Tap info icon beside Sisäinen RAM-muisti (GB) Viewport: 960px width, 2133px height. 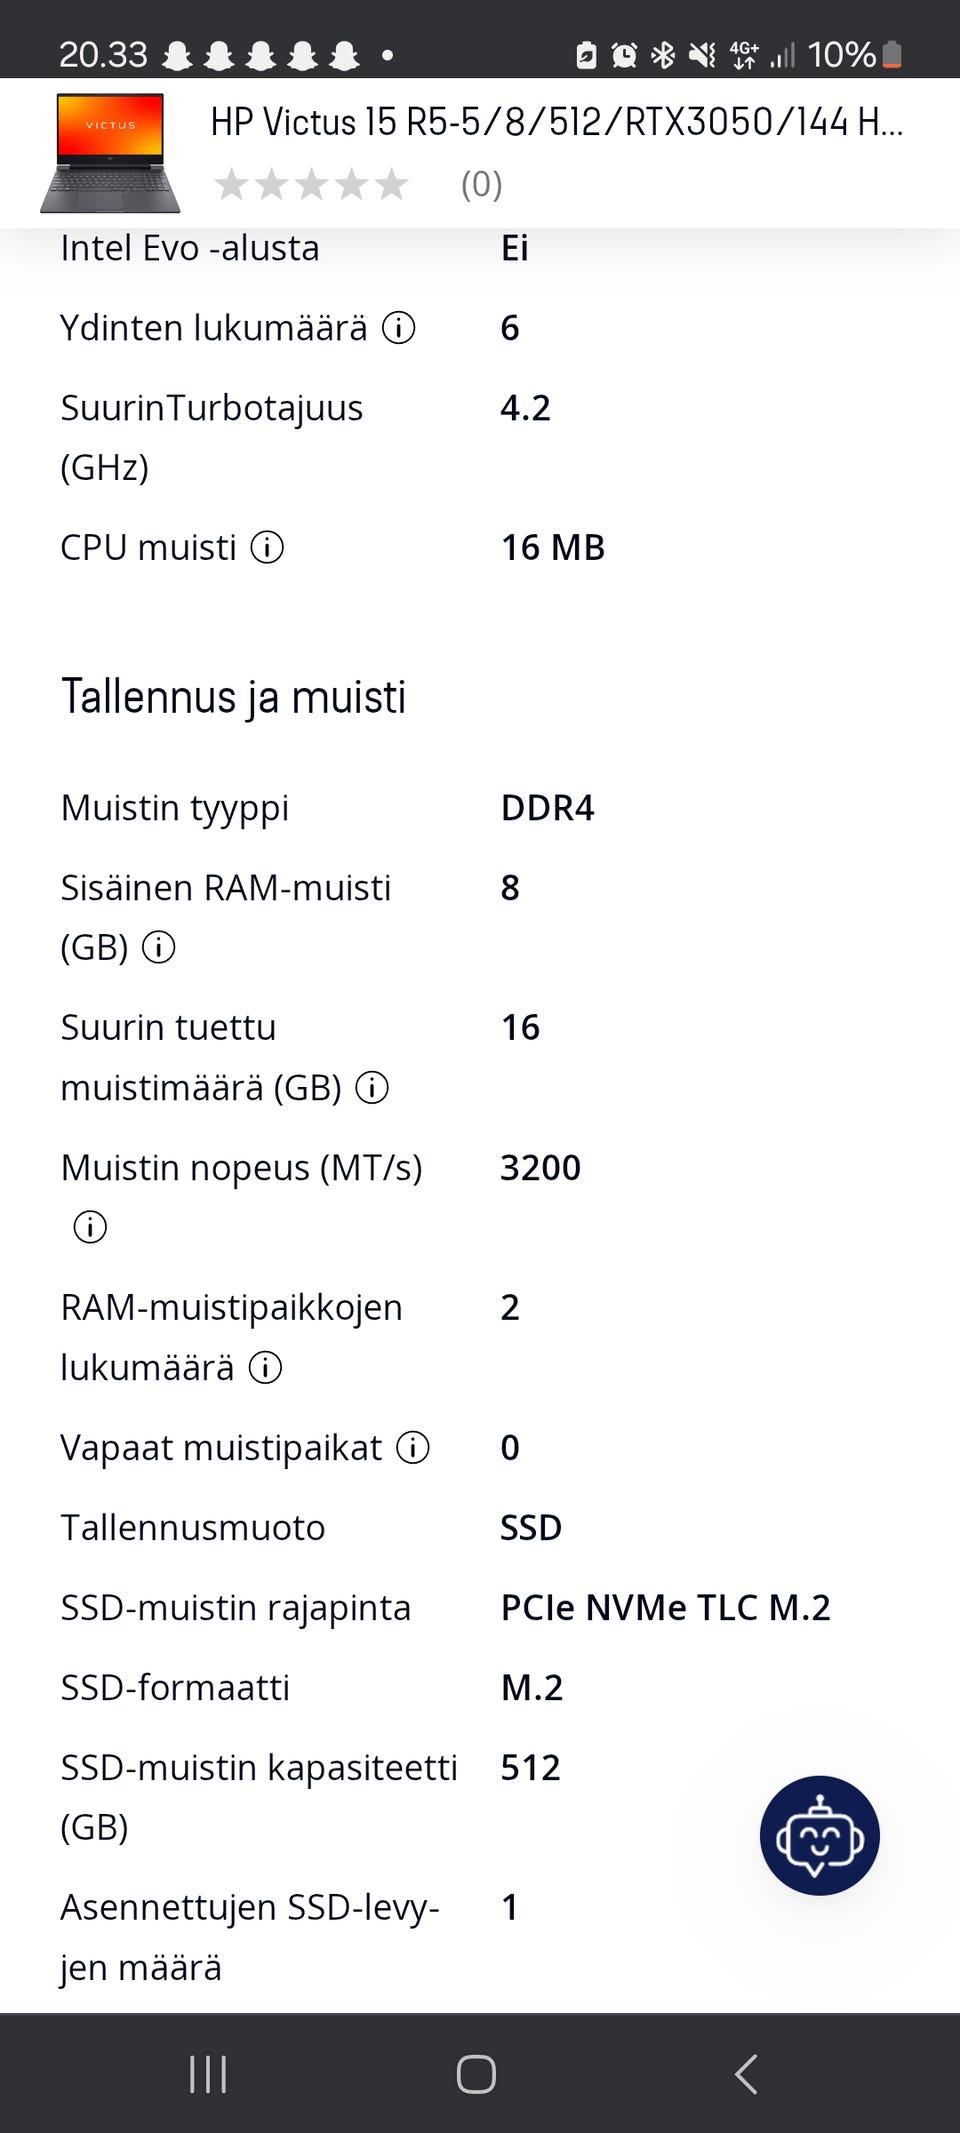(158, 947)
